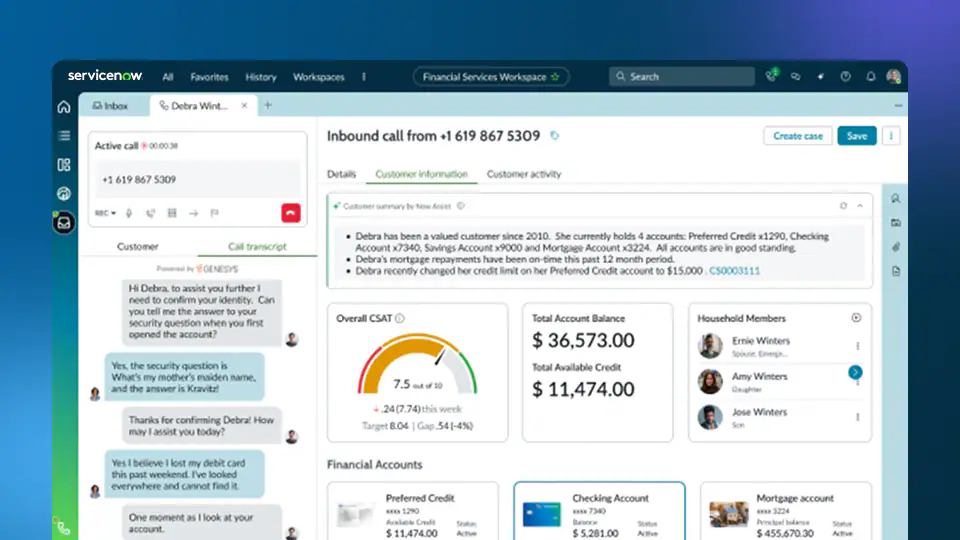Switch to the Details tab

(x=341, y=174)
